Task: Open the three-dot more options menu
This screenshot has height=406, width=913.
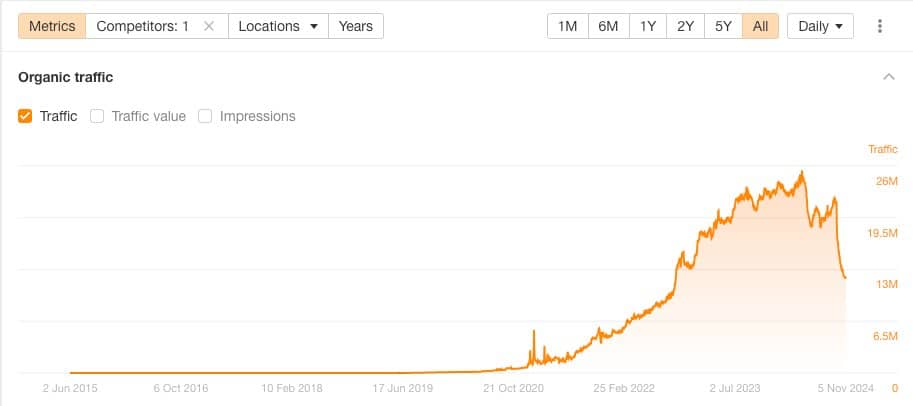Action: click(880, 26)
